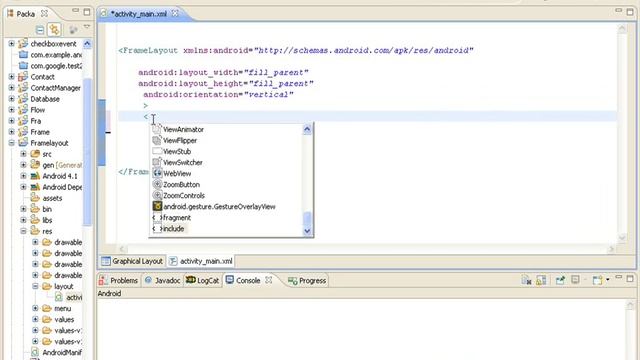This screenshot has width=640, height=360.
Task: Select the *activity_main.xml editor tab
Action: (x=139, y=14)
